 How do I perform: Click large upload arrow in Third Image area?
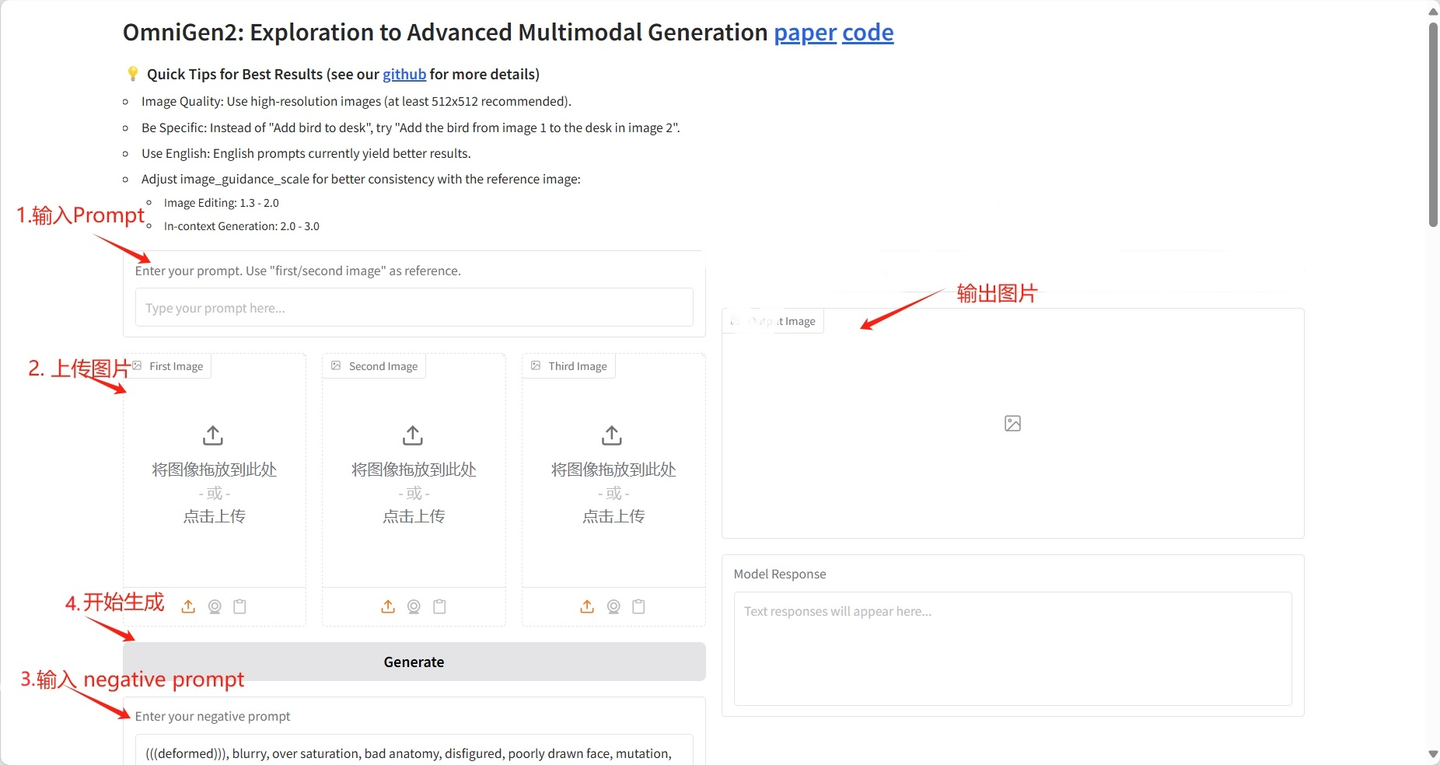pos(612,435)
